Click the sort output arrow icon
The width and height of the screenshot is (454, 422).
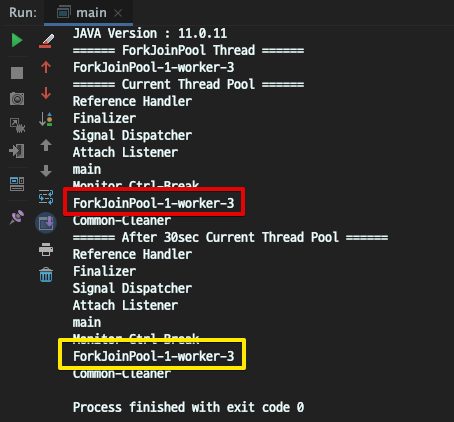(x=46, y=119)
